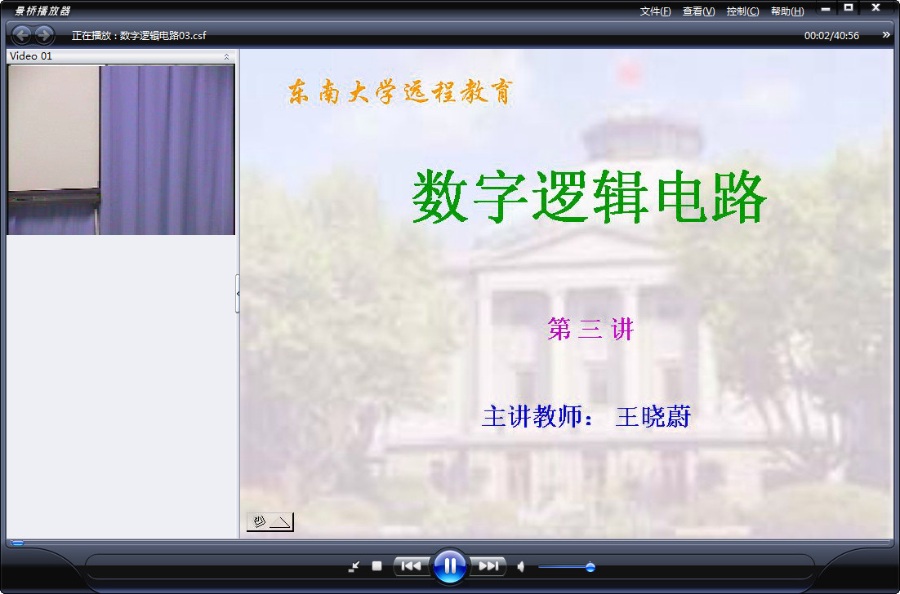This screenshot has width=900, height=594.
Task: Click the slide text 第三讲
Action: pos(590,329)
